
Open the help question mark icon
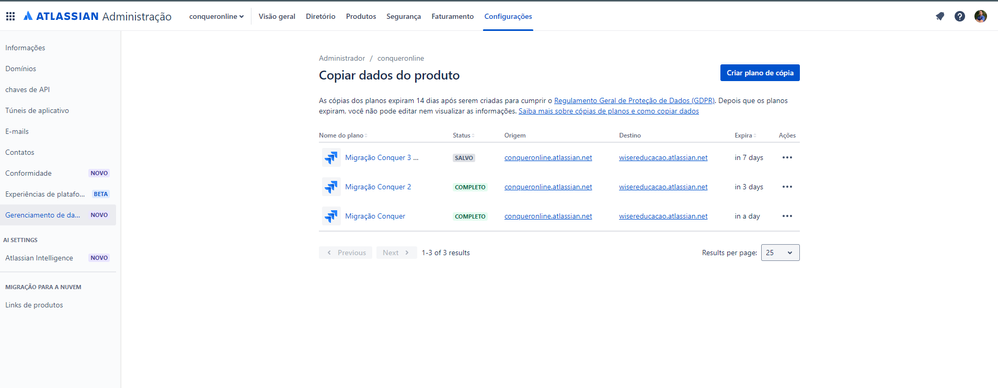(959, 17)
